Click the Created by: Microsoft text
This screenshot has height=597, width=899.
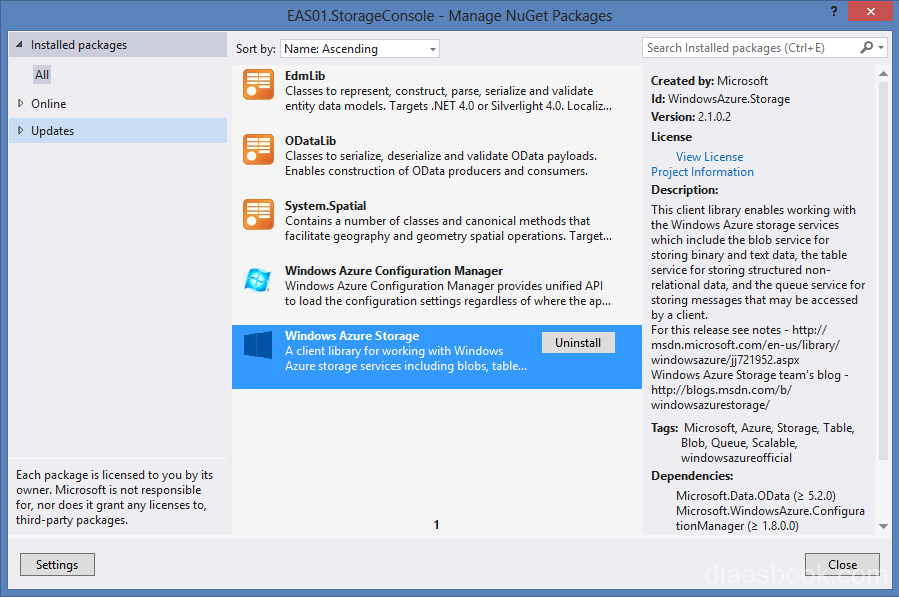709,81
